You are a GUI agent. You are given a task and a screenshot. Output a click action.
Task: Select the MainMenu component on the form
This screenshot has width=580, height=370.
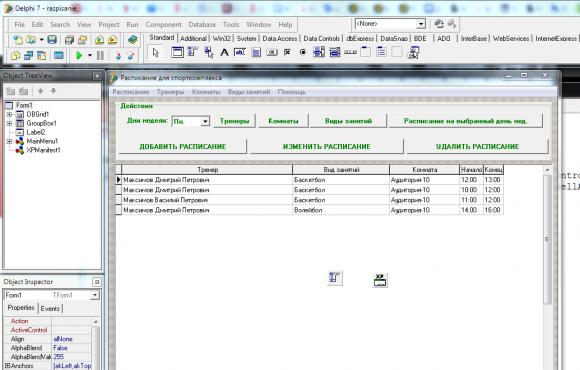[335, 278]
